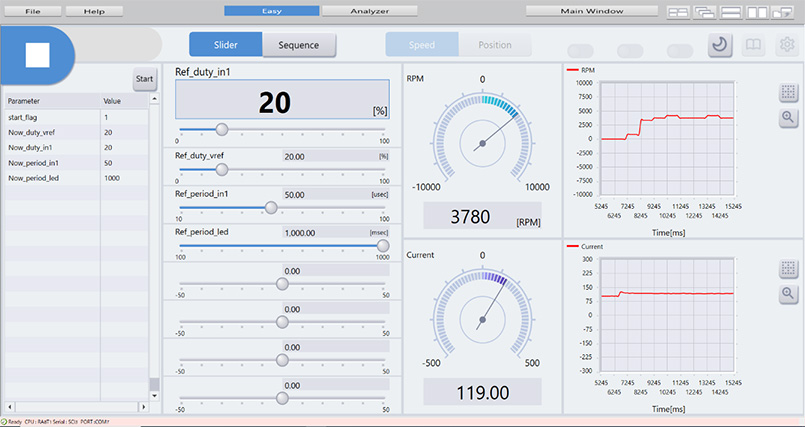Click the 119.00 current readout
The height and width of the screenshot is (427, 805).
(x=482, y=393)
